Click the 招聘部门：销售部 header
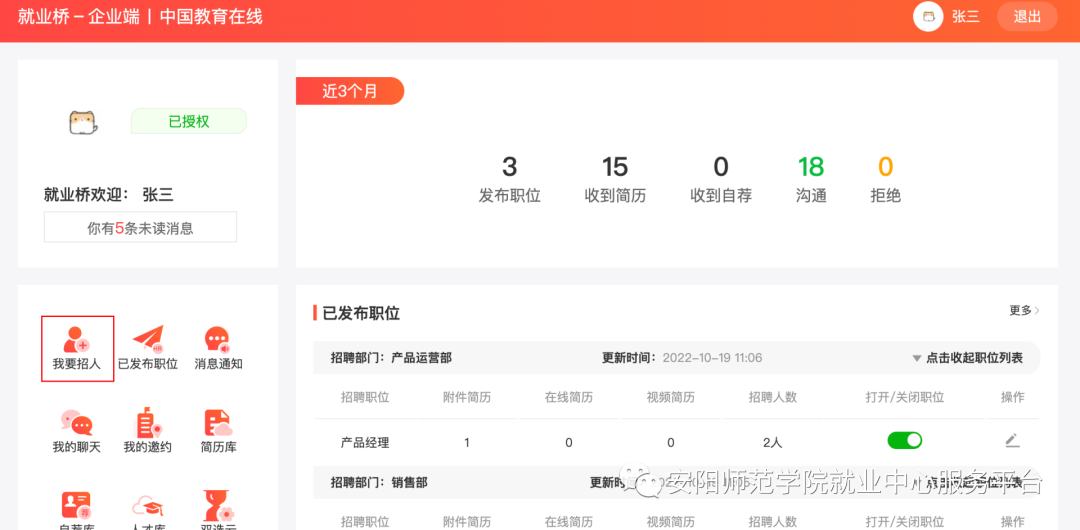This screenshot has width=1080, height=530. [379, 483]
